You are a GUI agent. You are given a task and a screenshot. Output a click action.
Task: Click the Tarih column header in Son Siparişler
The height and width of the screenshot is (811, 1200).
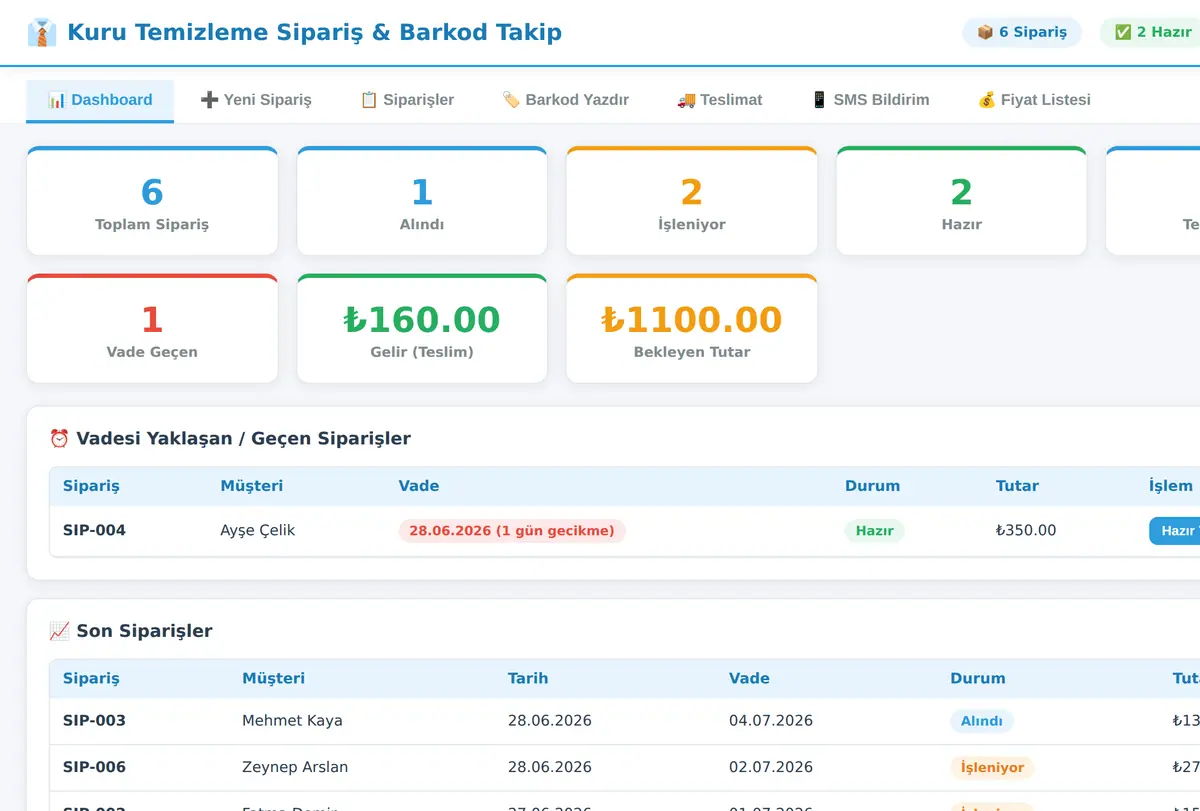coord(528,678)
